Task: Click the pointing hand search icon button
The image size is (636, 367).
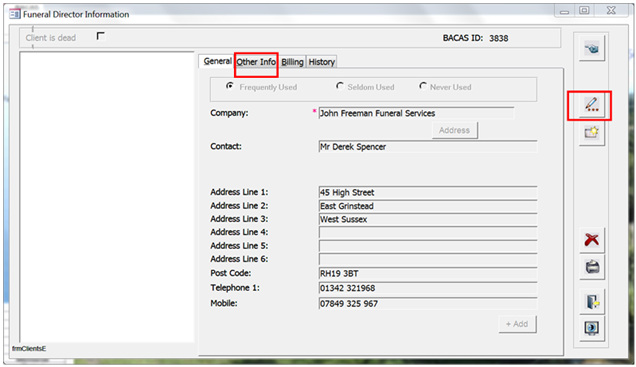Action: coord(592,49)
